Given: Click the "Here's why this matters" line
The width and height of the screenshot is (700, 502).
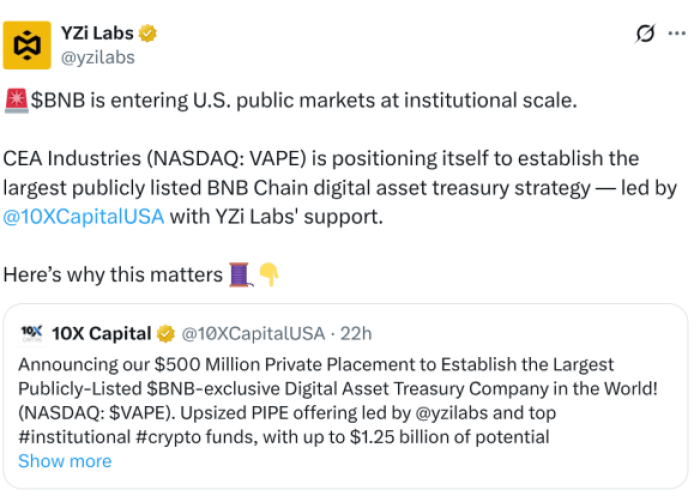Looking at the screenshot, I should click(113, 274).
